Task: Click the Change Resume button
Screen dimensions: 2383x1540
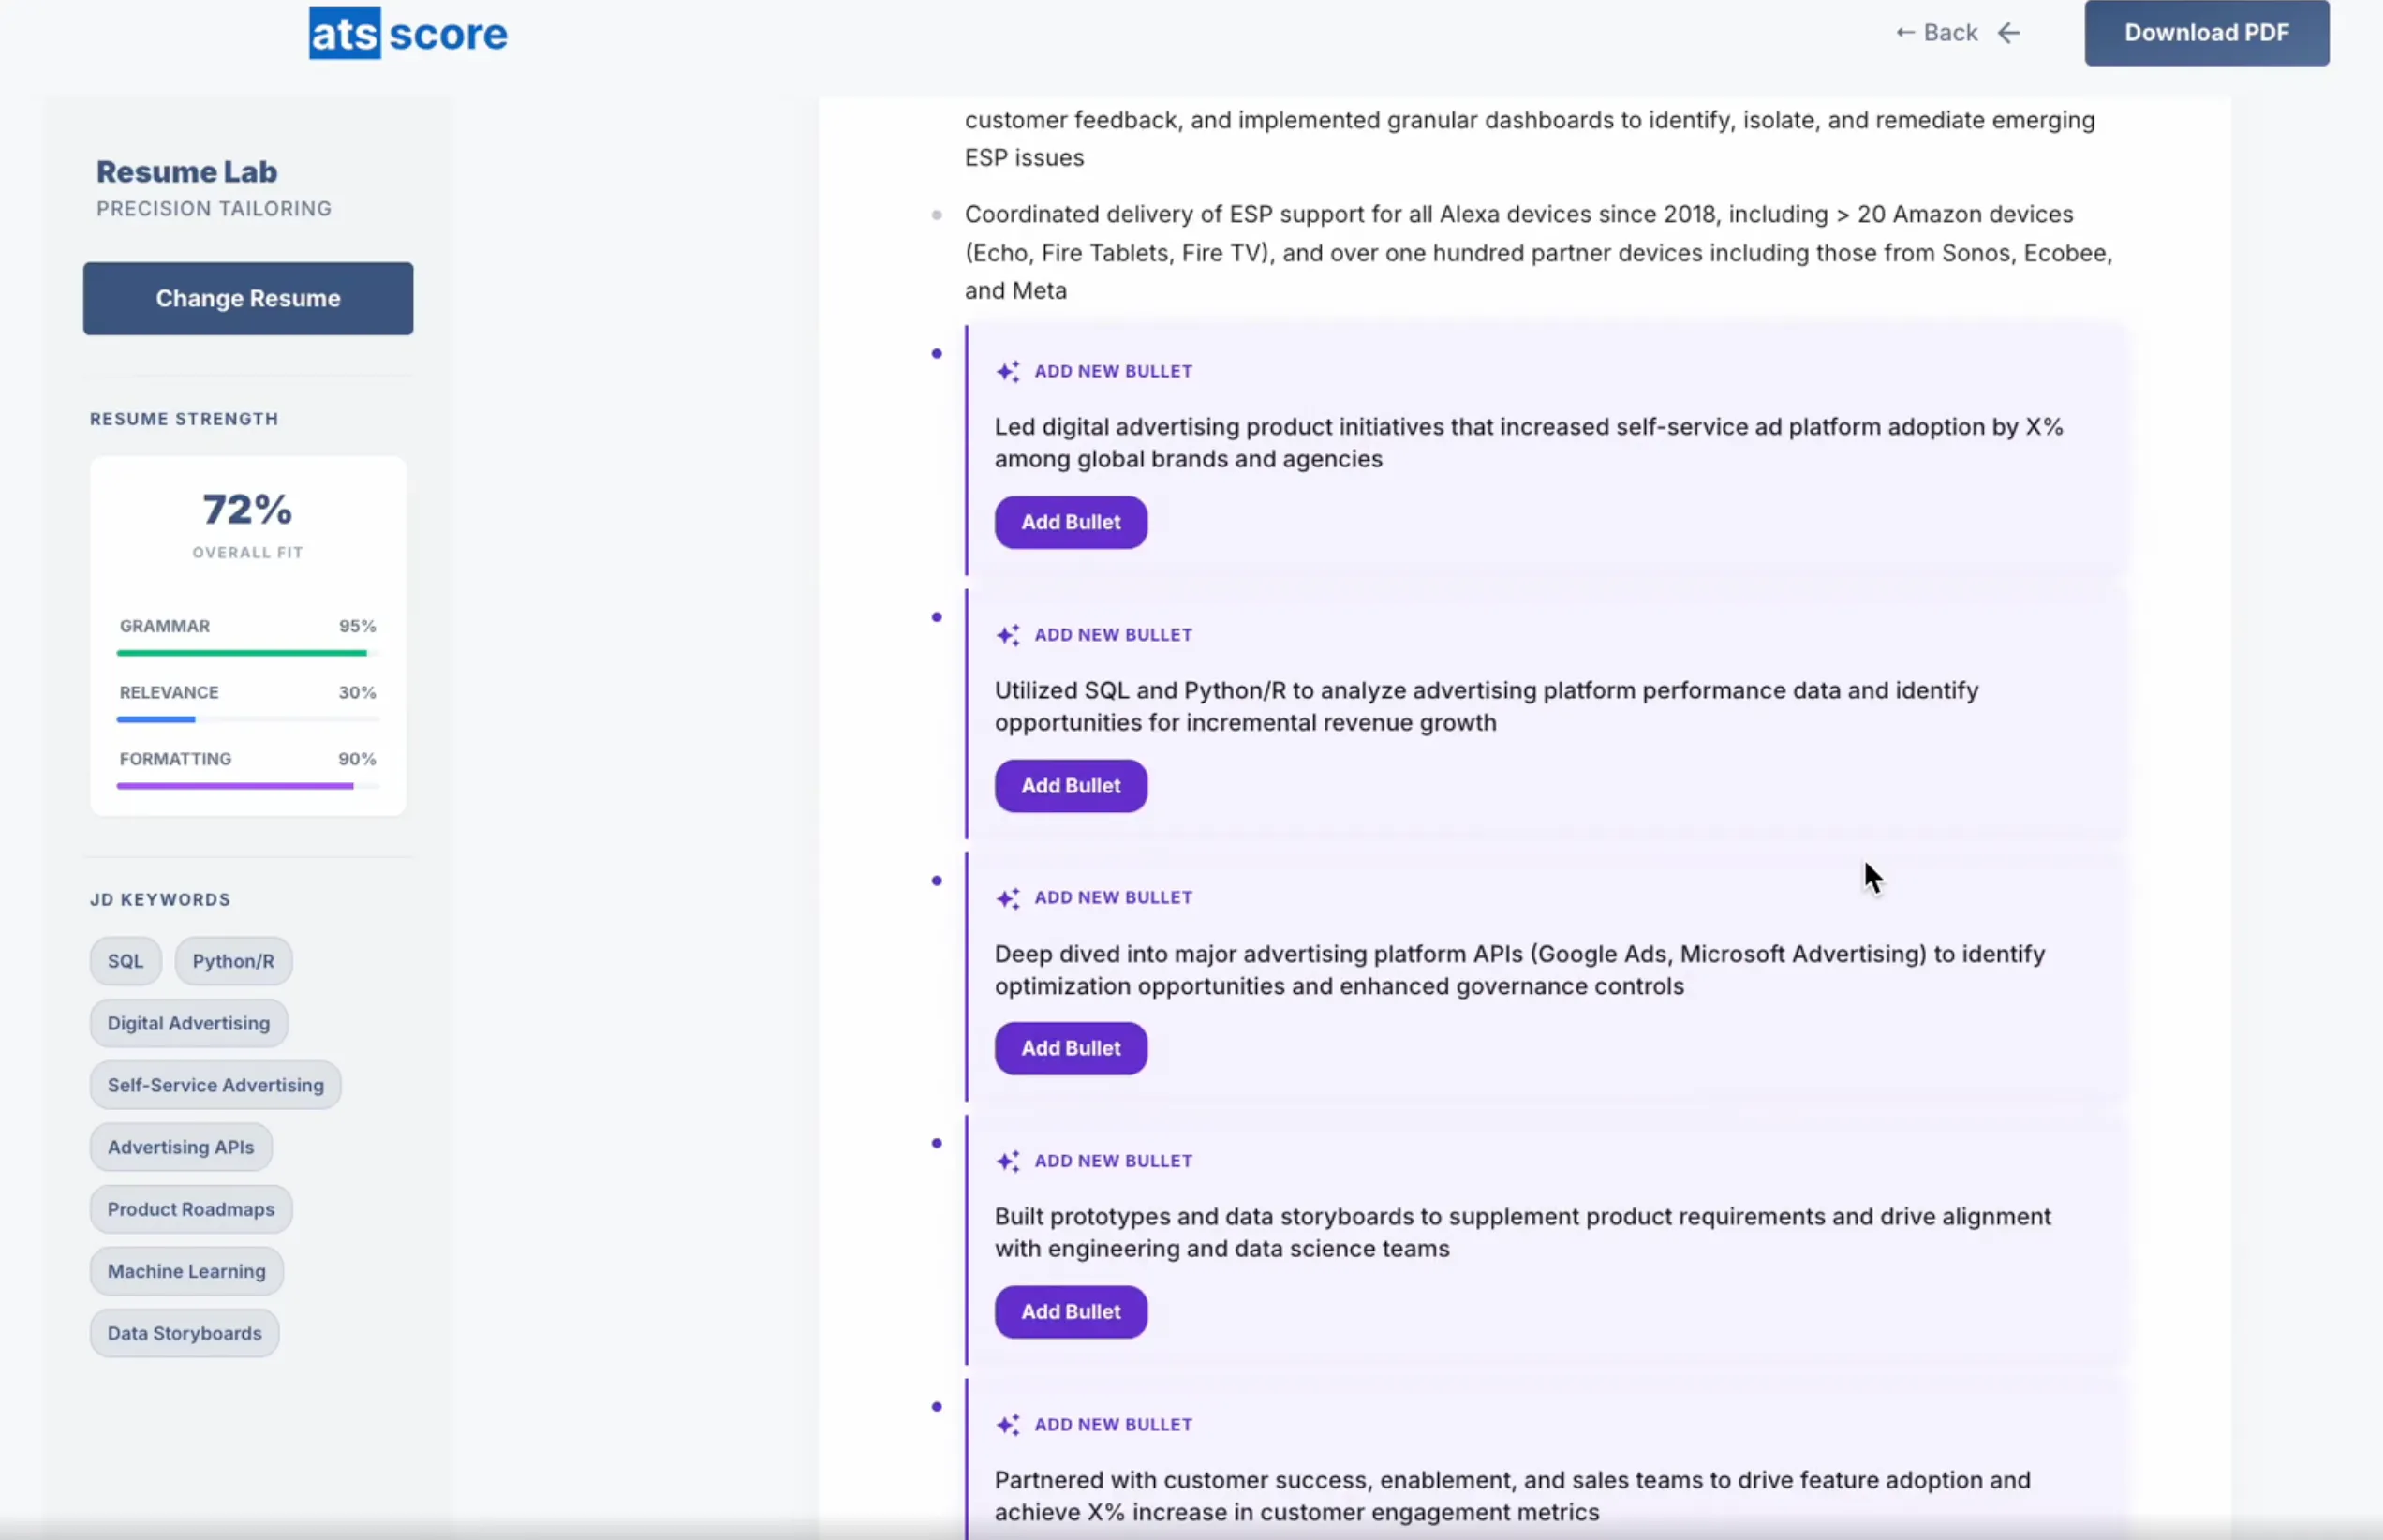Action: [x=248, y=298]
